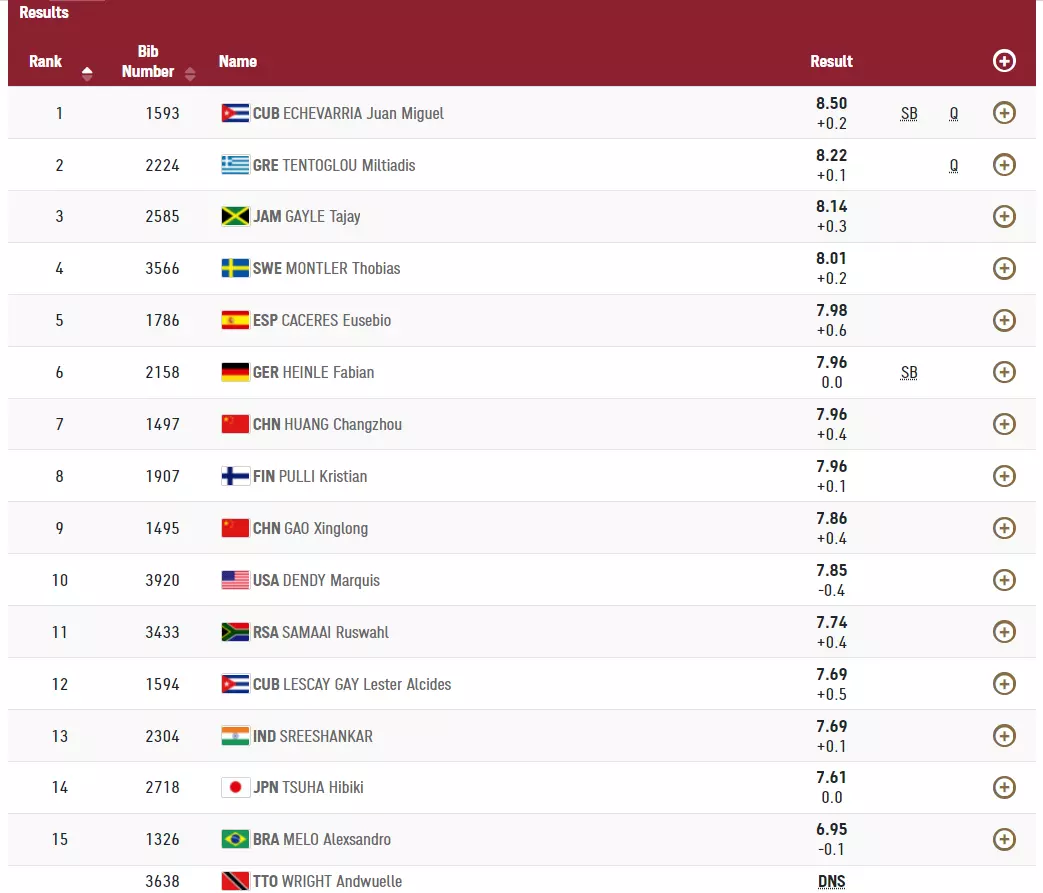The image size is (1043, 893).
Task: Click the Sweden flag icon
Action: (235, 268)
